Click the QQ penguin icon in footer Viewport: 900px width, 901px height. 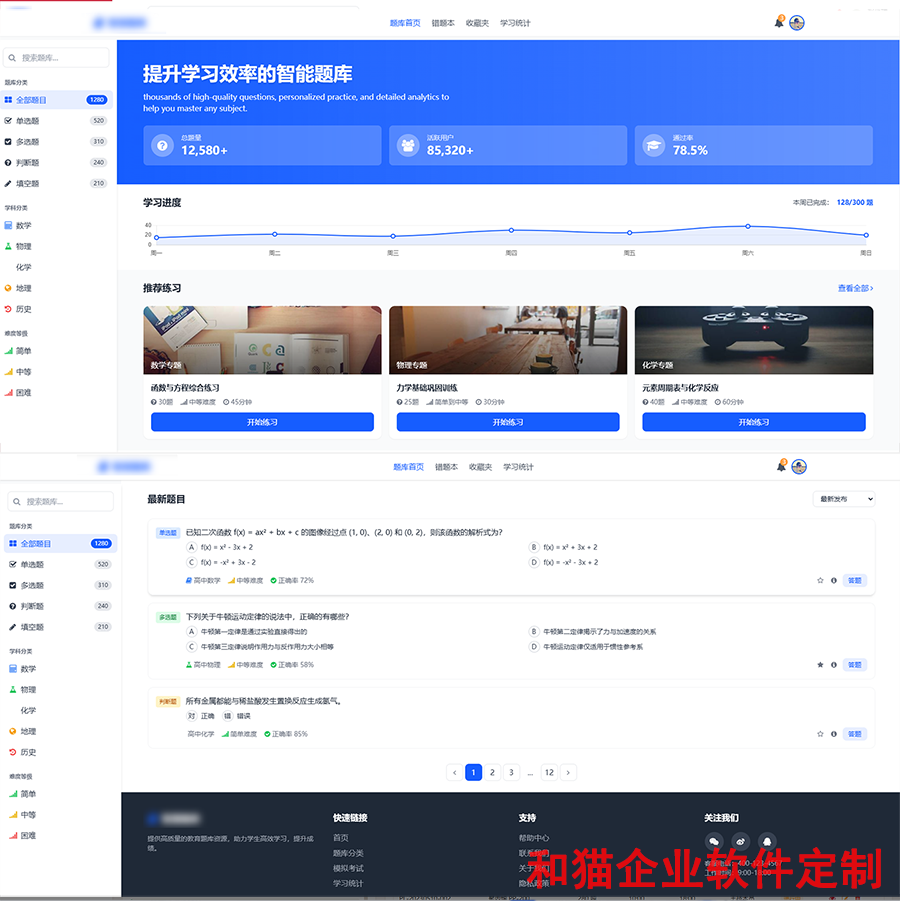click(767, 841)
